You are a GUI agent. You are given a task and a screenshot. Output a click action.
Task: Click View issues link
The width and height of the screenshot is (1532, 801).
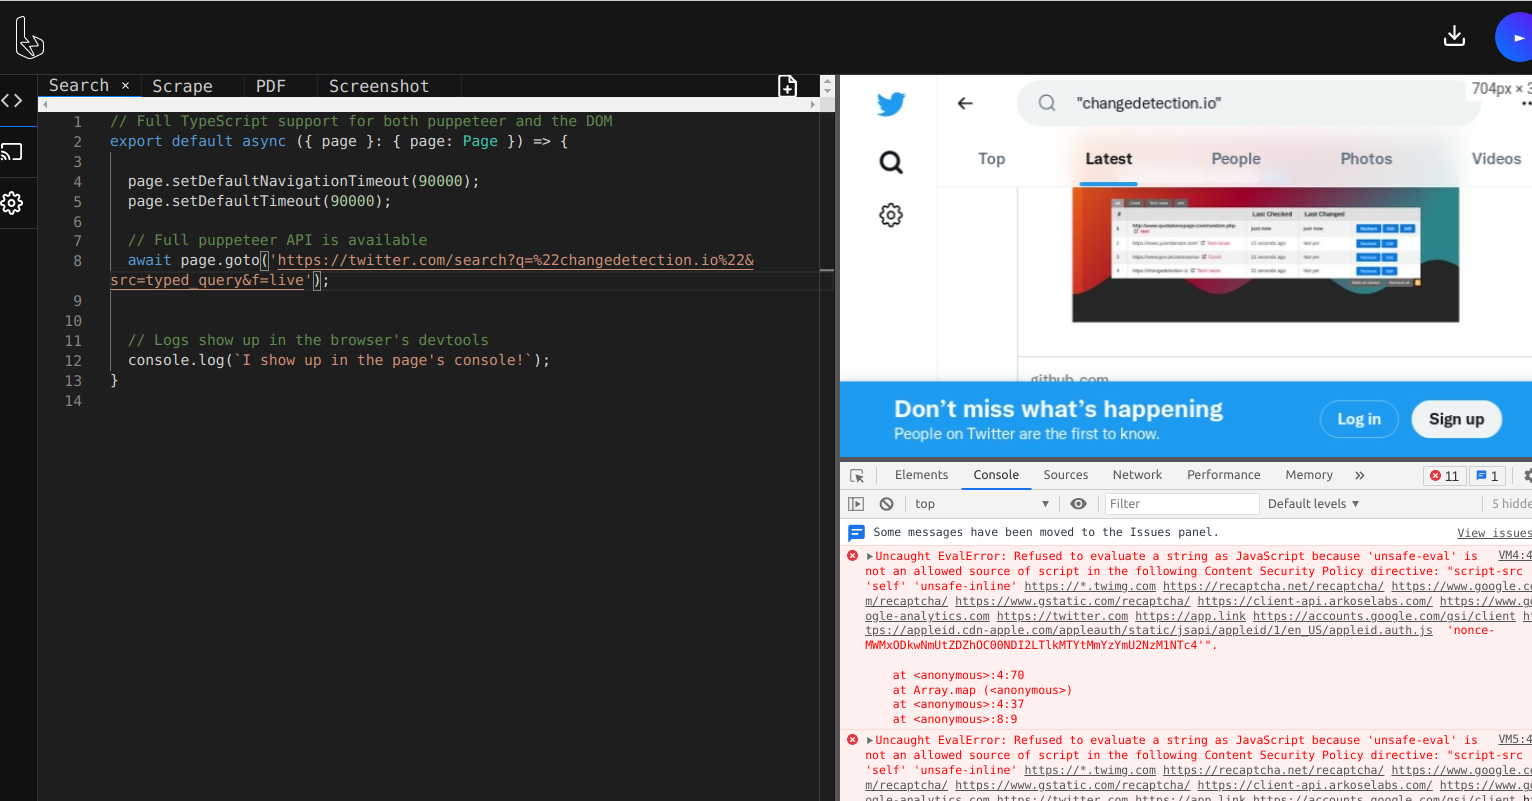[x=1494, y=533]
